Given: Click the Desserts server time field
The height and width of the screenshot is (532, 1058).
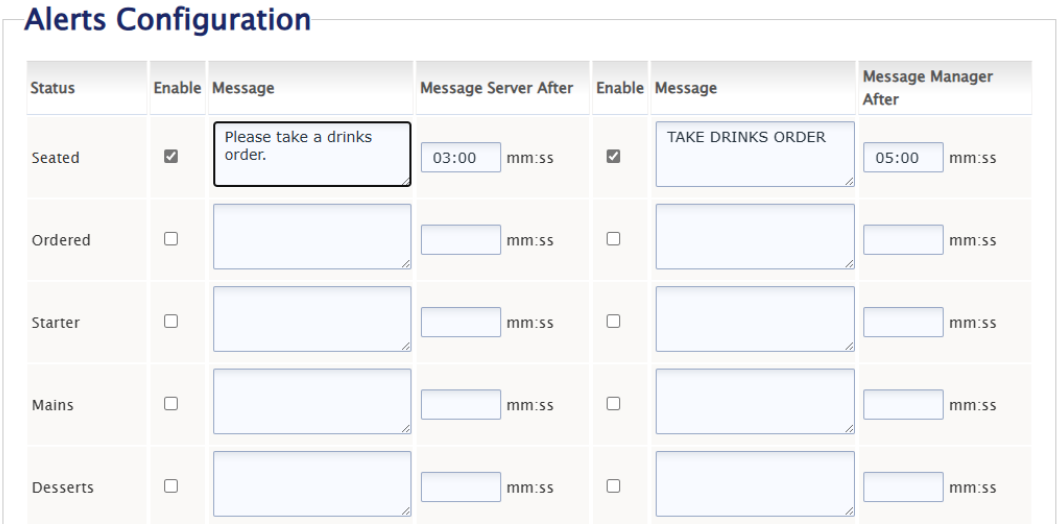Looking at the screenshot, I should 460,487.
